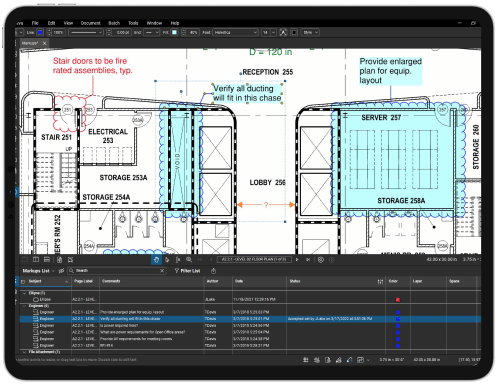
Task: Switch to side-by-side split view
Action: pyautogui.click(x=36, y=260)
